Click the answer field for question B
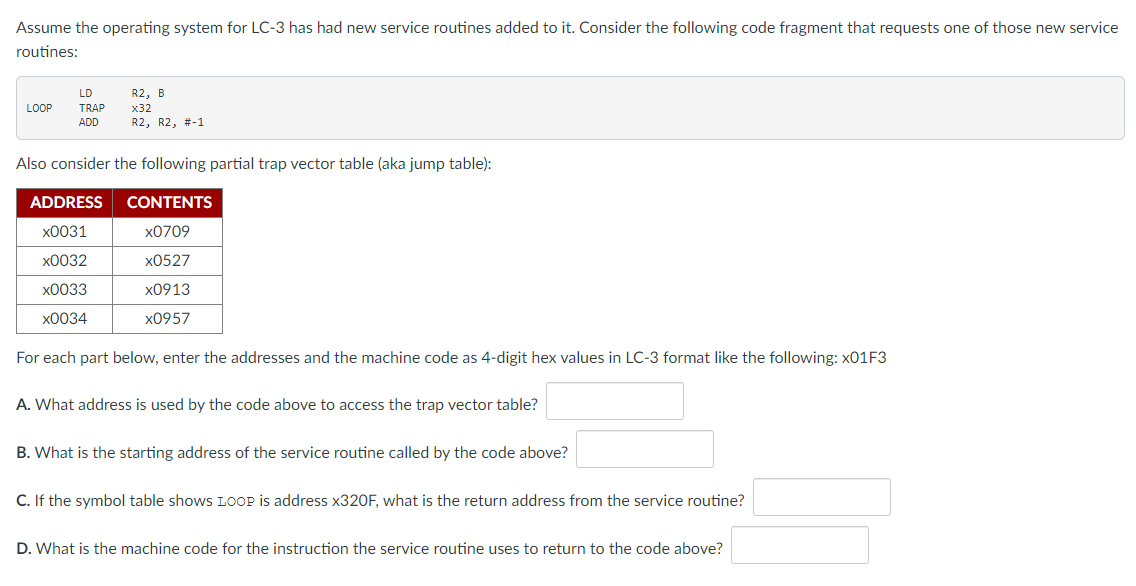This screenshot has width=1136, height=586. tap(644, 448)
